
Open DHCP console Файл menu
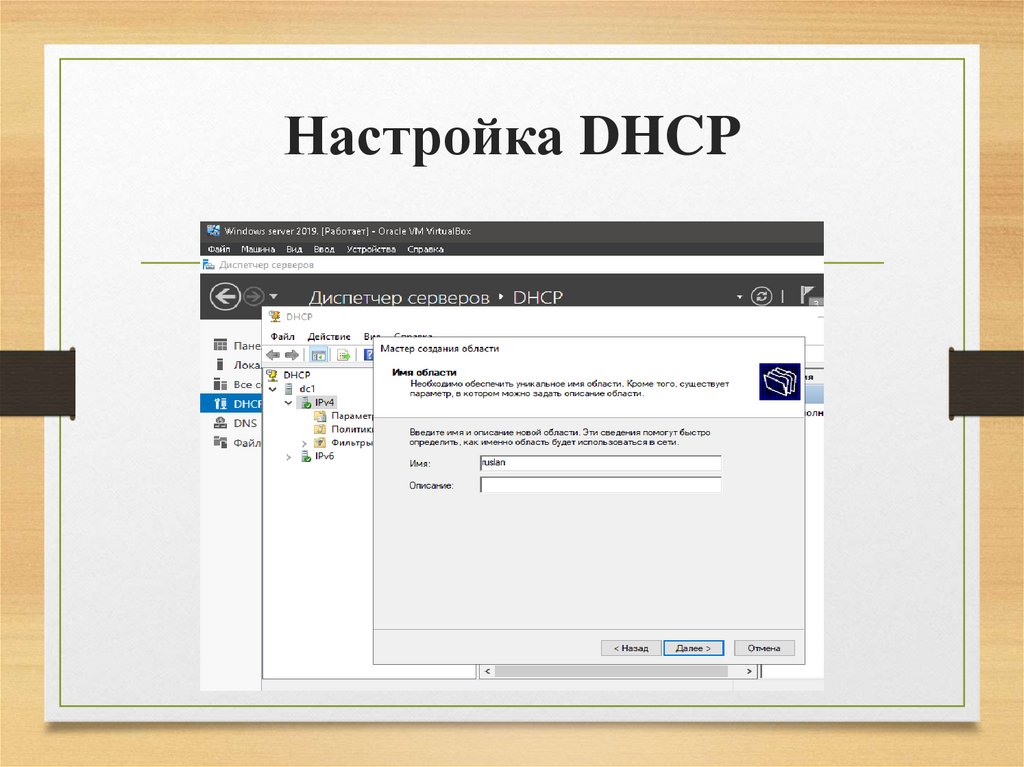(x=283, y=336)
